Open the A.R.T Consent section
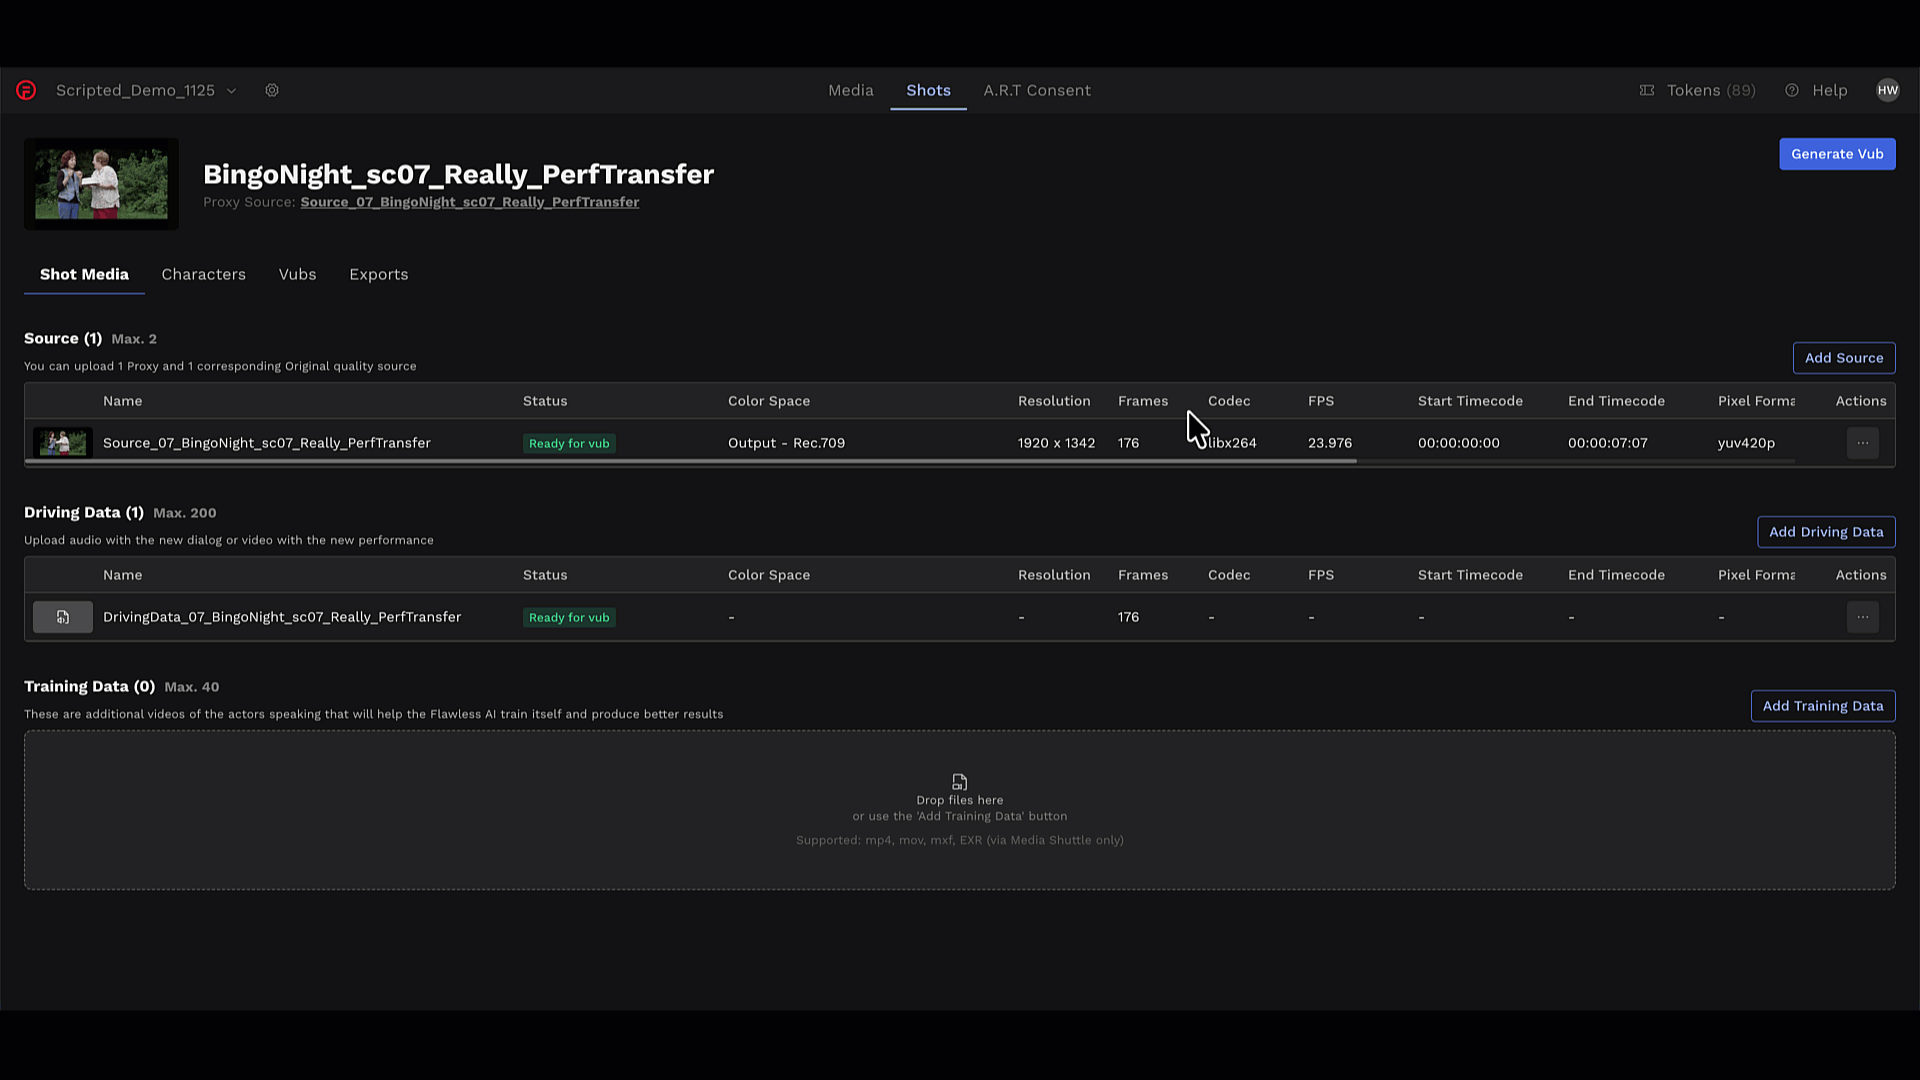 tap(1037, 90)
